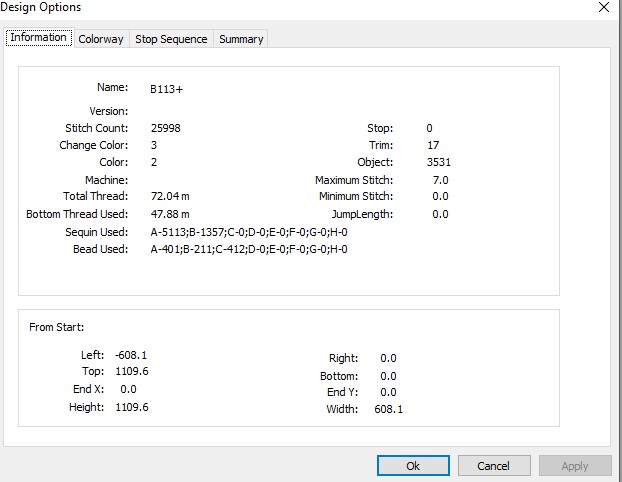Image resolution: width=622 pixels, height=482 pixels.
Task: Click the Stitch Count label
Action: (97, 128)
